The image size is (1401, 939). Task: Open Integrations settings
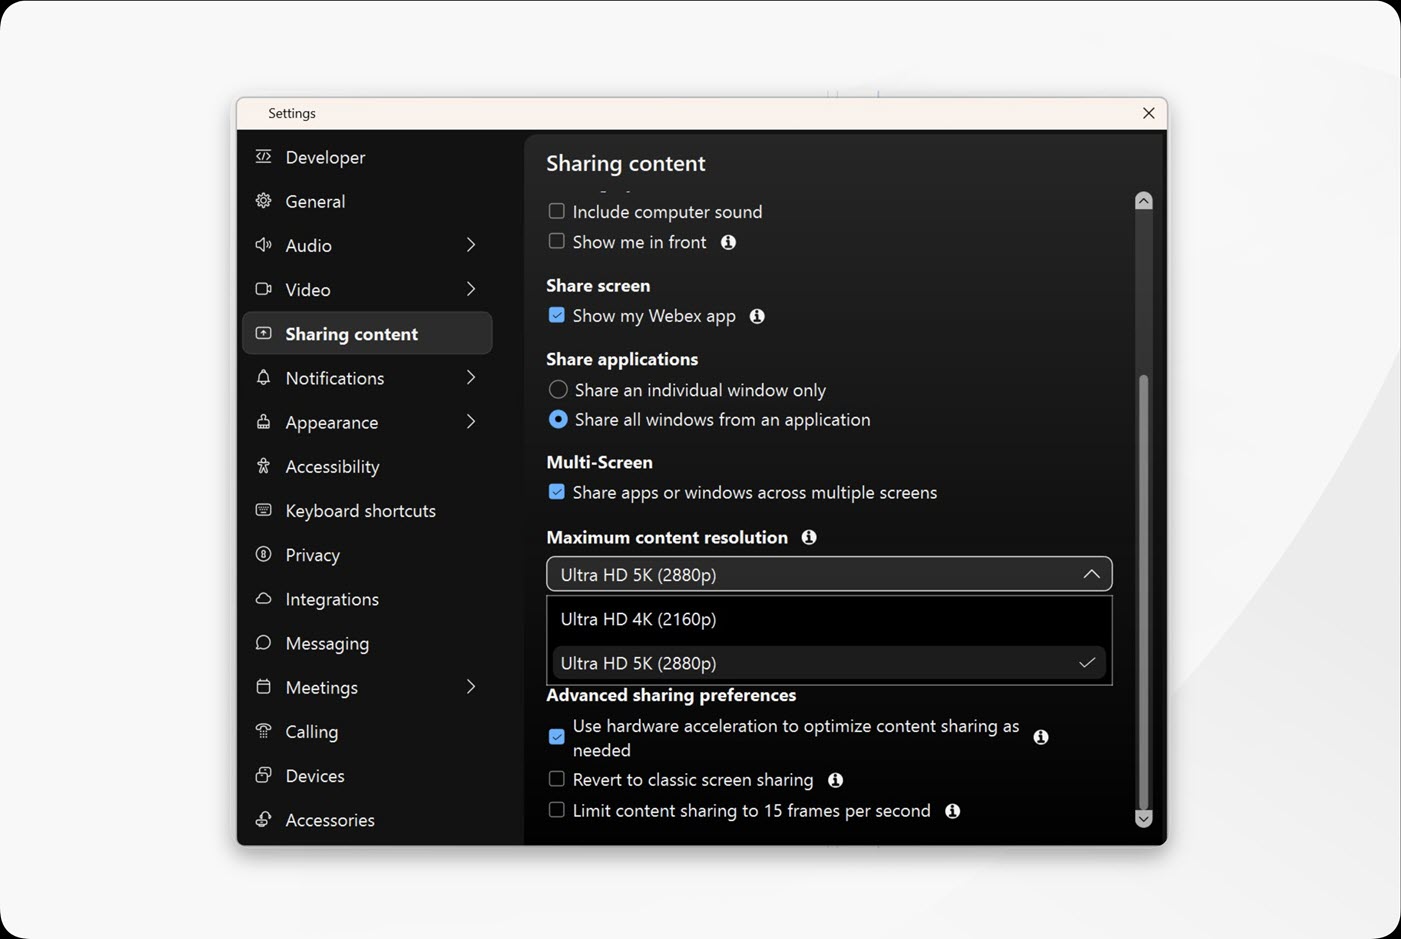coord(367,598)
